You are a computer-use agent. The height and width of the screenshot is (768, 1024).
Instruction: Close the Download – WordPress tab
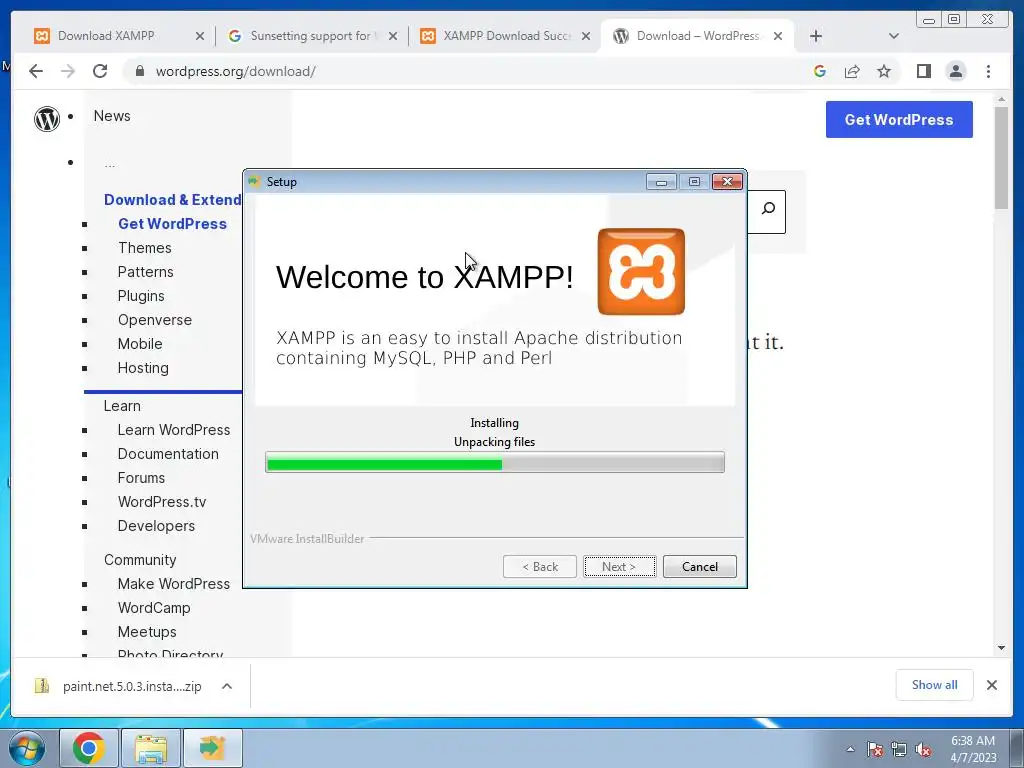click(778, 36)
